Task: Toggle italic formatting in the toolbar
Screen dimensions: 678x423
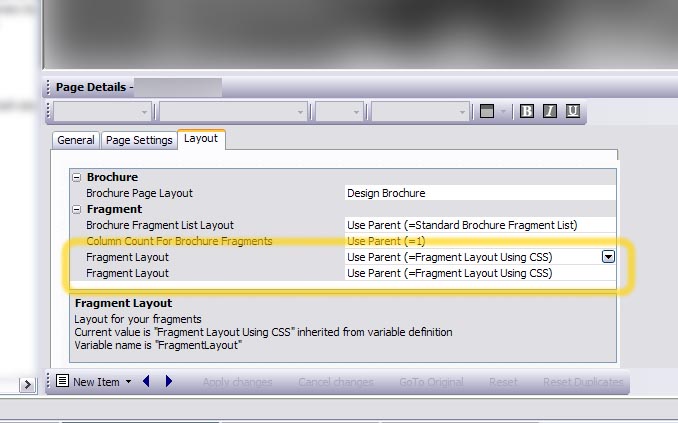Action: point(549,112)
